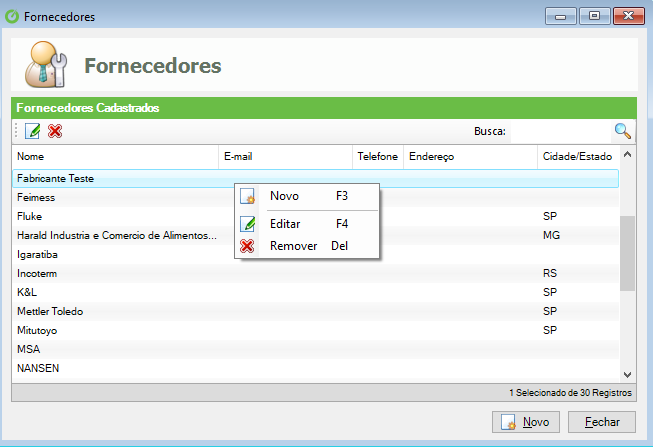
Task: Select the Igaratiba supplier row
Action: click(316, 255)
